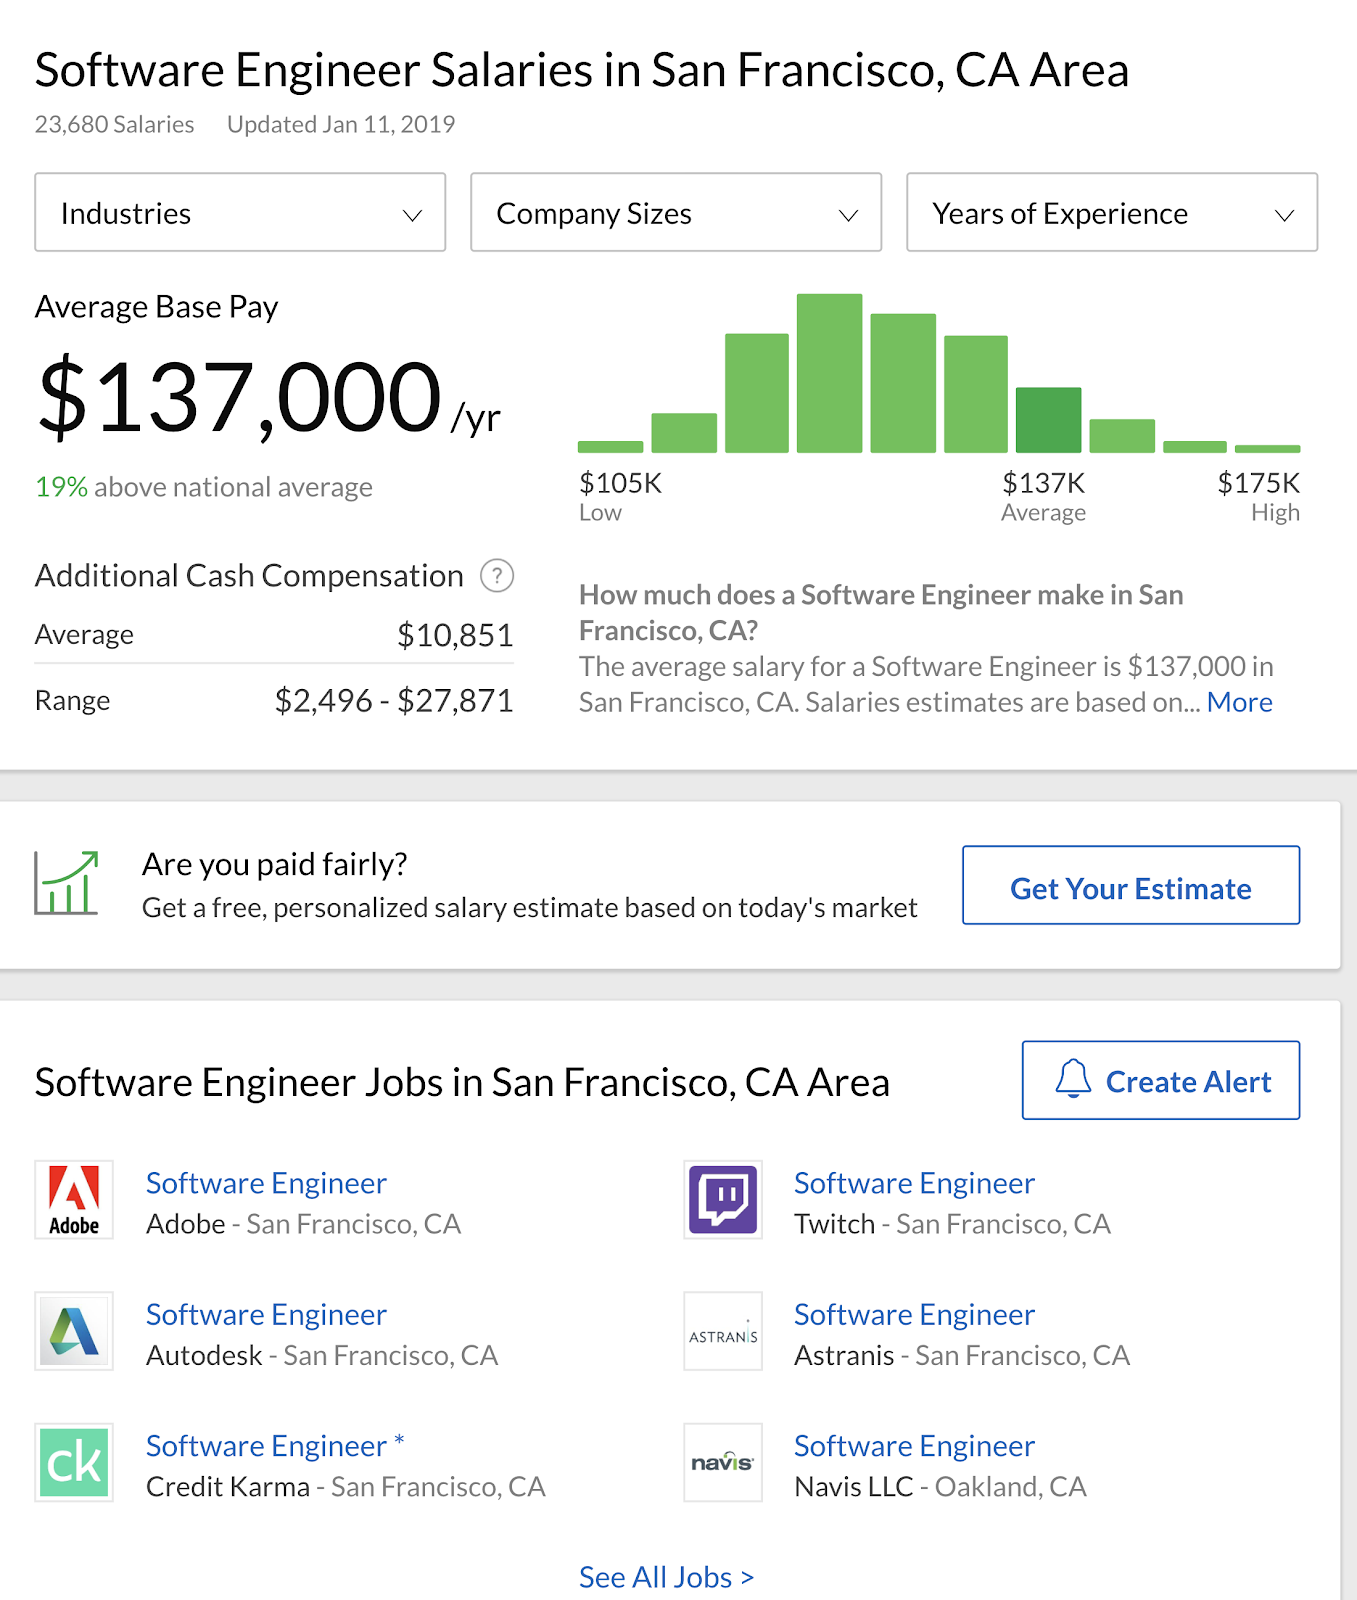The width and height of the screenshot is (1357, 1600).
Task: Open the Software Engineer job at Adobe
Action: (x=266, y=1183)
